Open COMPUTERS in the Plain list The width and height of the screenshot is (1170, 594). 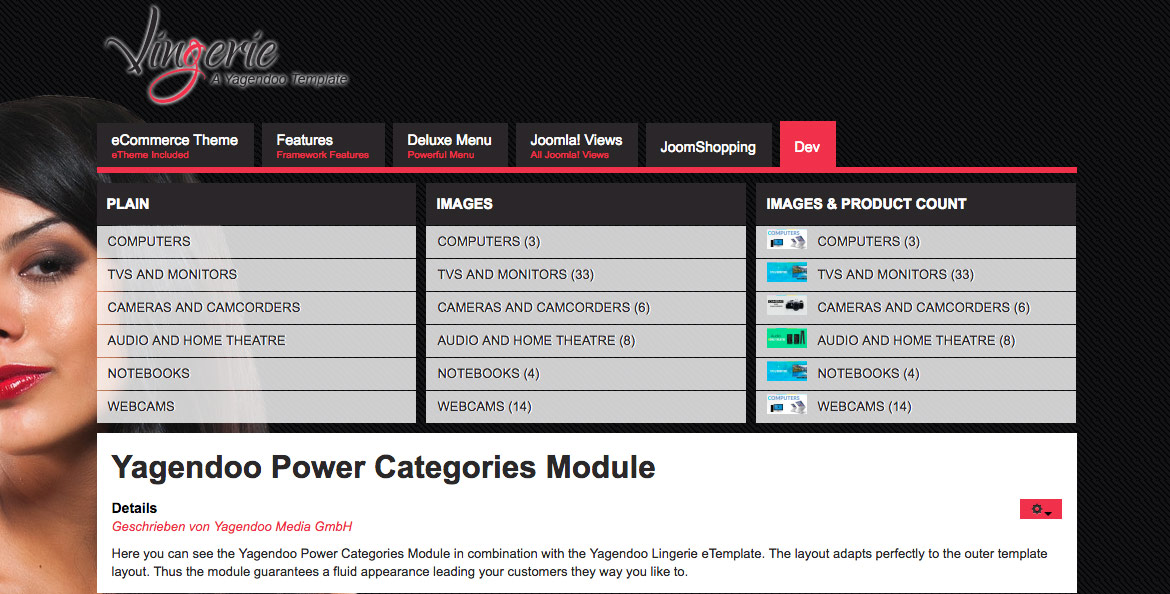(x=256, y=242)
